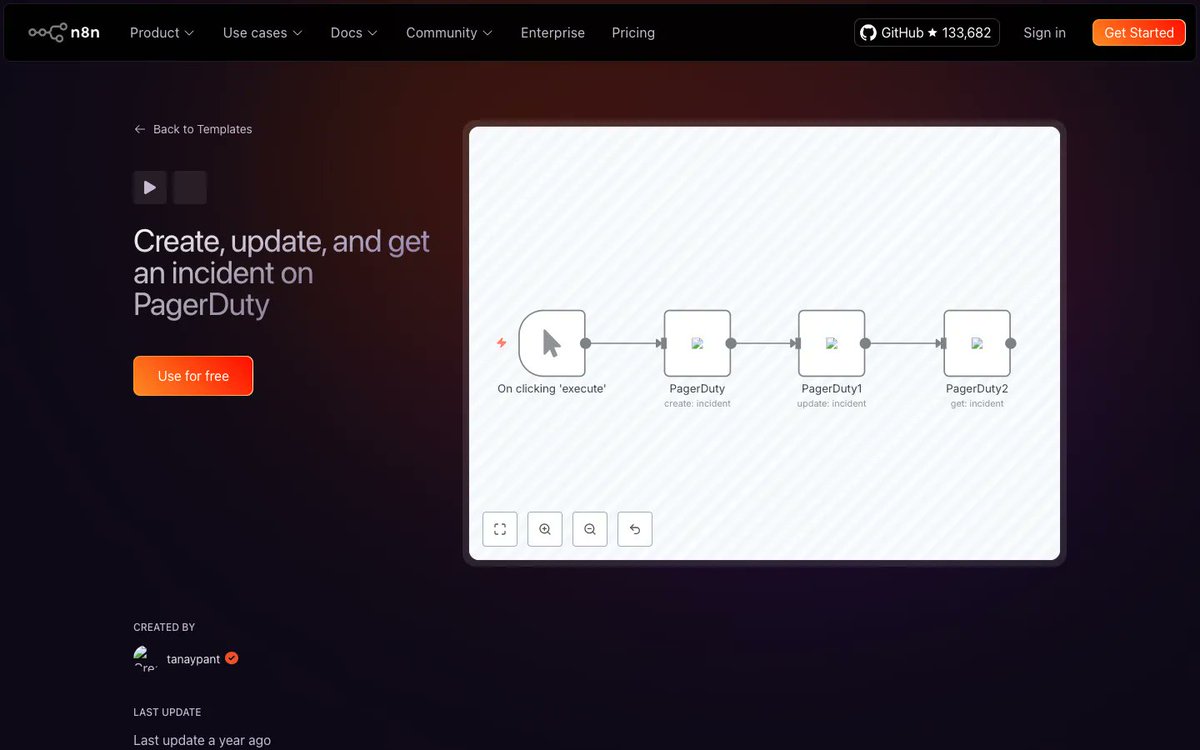Click the Sign in link
Viewport: 1200px width, 750px height.
[x=1044, y=33]
